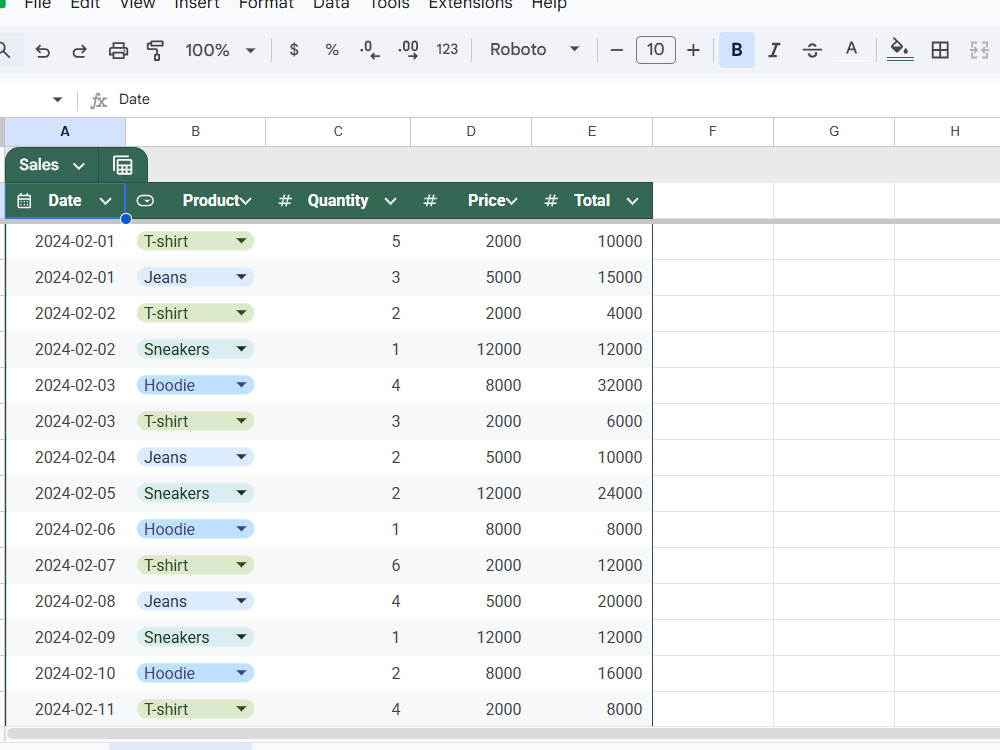Screen dimensions: 1000x750
Task: Open the Format menu
Action: [266, 4]
